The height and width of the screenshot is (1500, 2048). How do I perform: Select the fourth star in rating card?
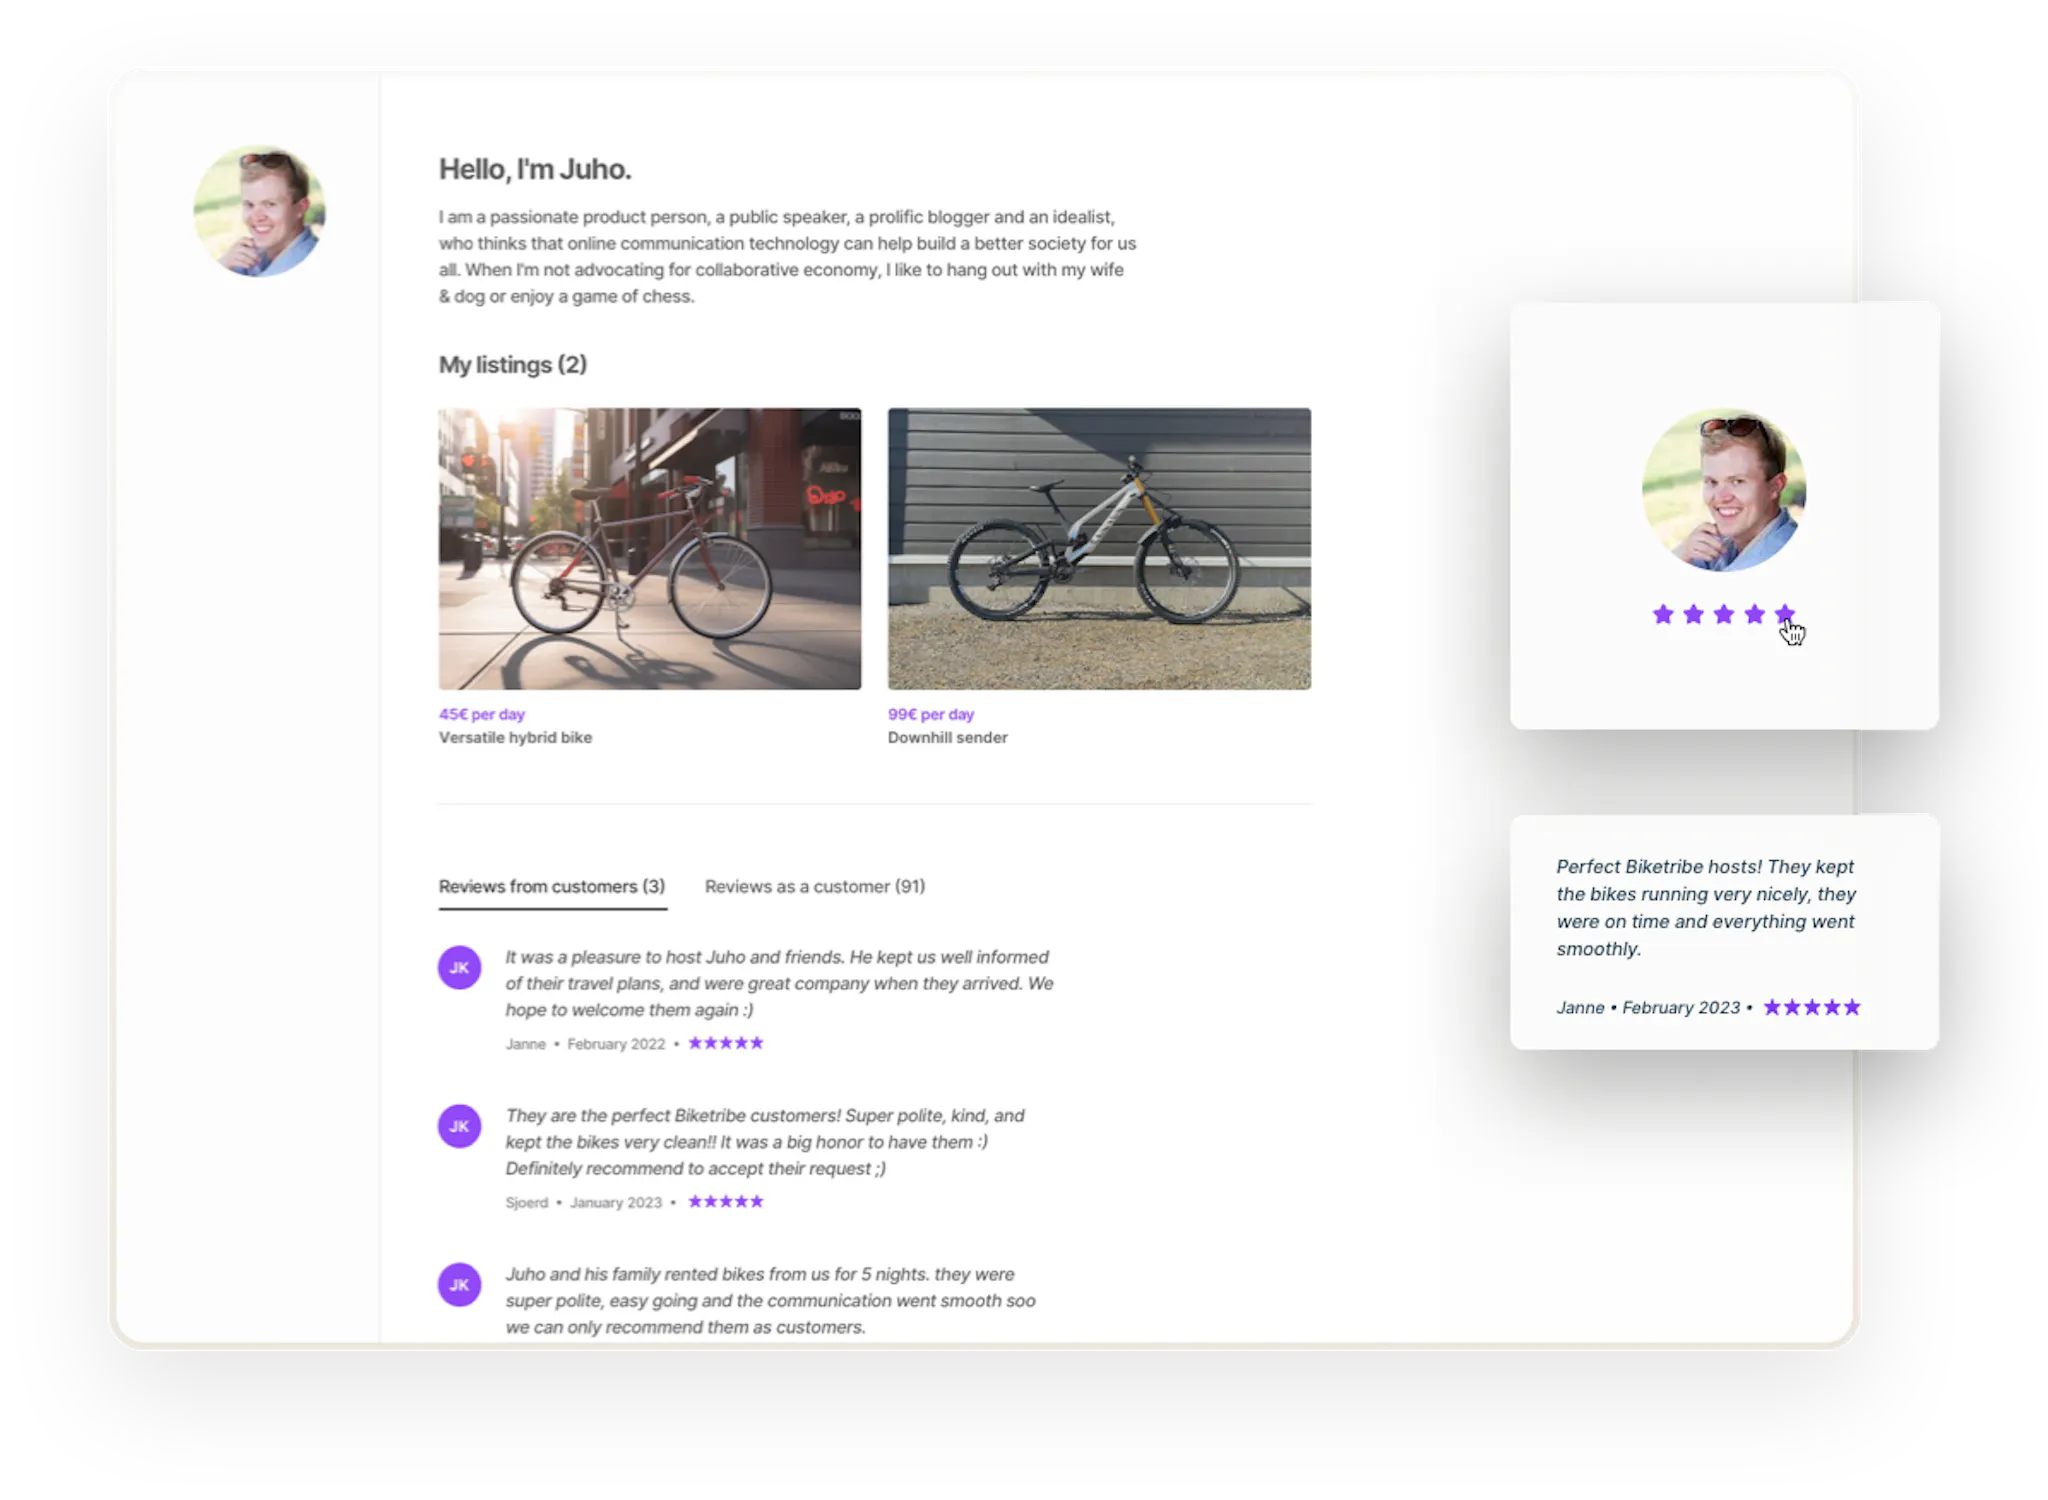(1754, 614)
